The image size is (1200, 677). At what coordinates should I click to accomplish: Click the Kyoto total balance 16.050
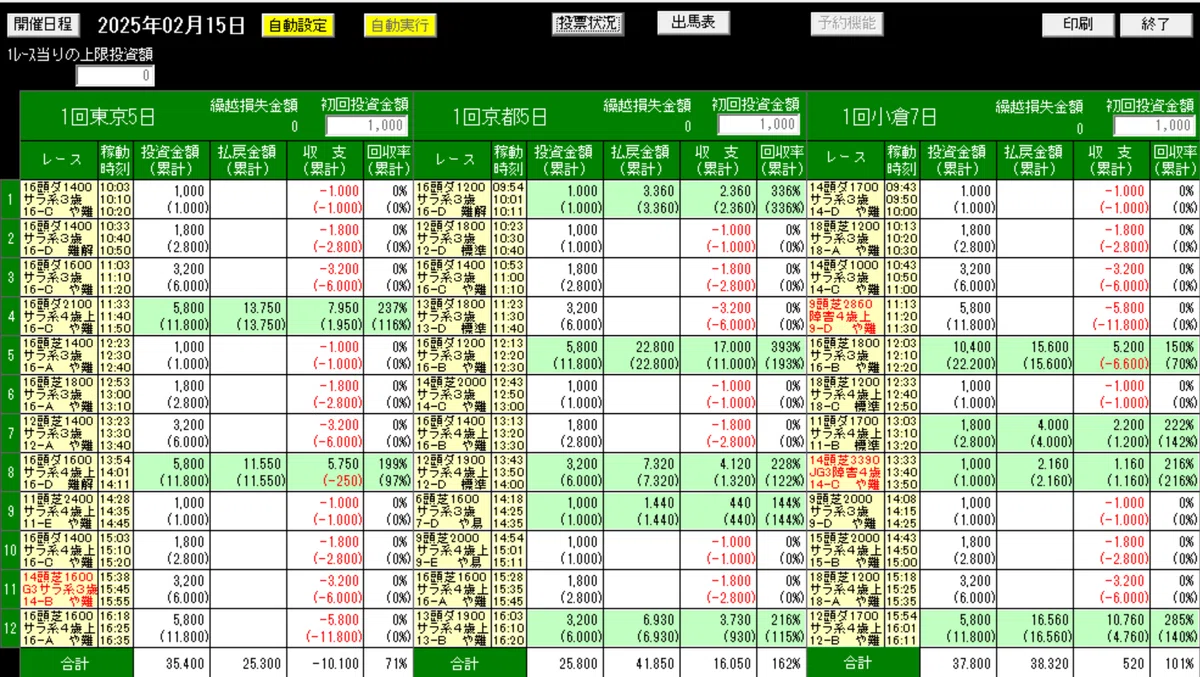point(730,663)
